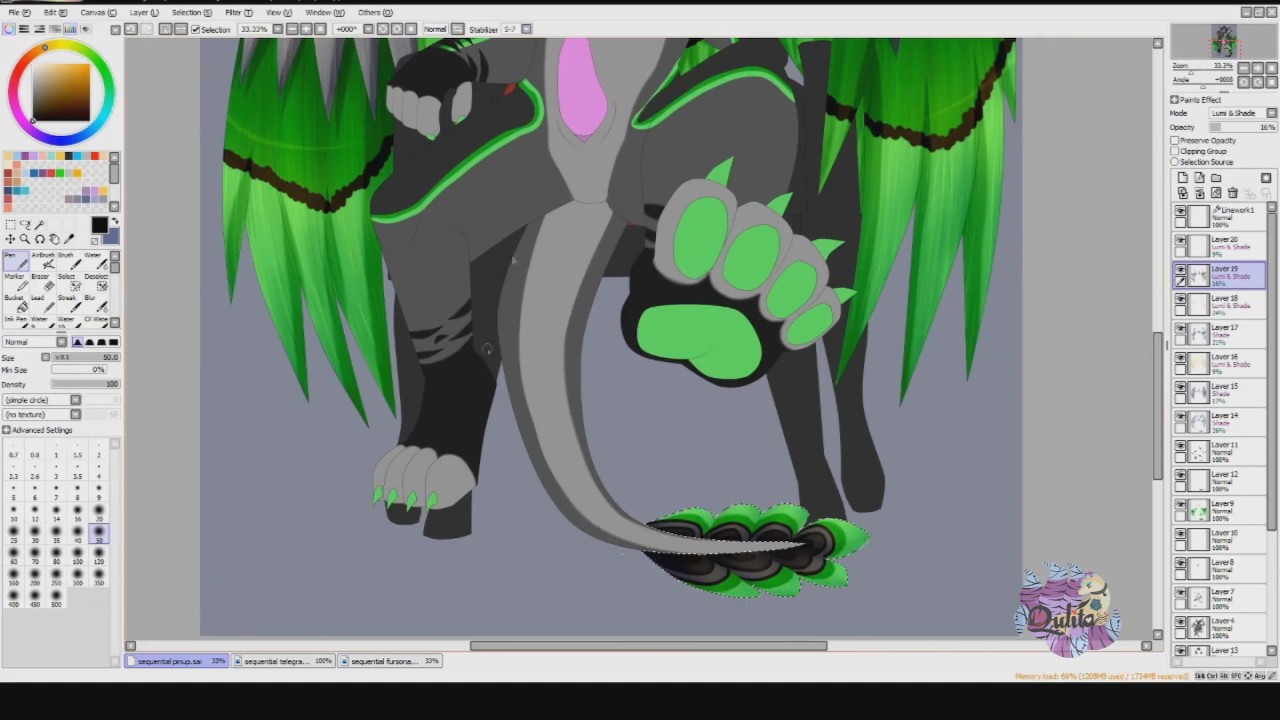
Task: Open the Stabilizer level dropdown
Action: tap(527, 30)
